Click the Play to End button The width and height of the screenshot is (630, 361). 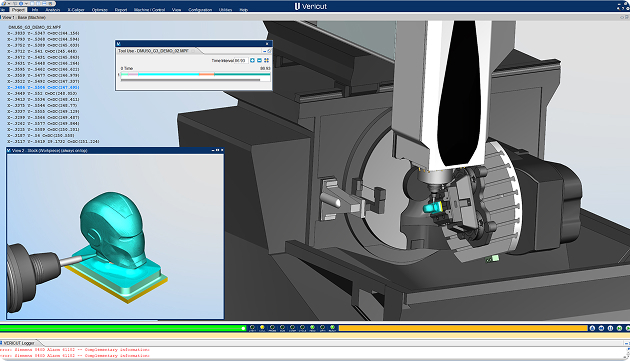tap(628, 328)
